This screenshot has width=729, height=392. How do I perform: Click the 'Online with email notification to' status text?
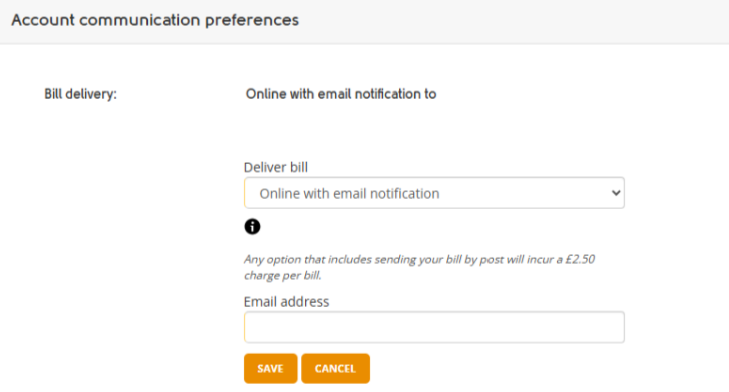(341, 94)
